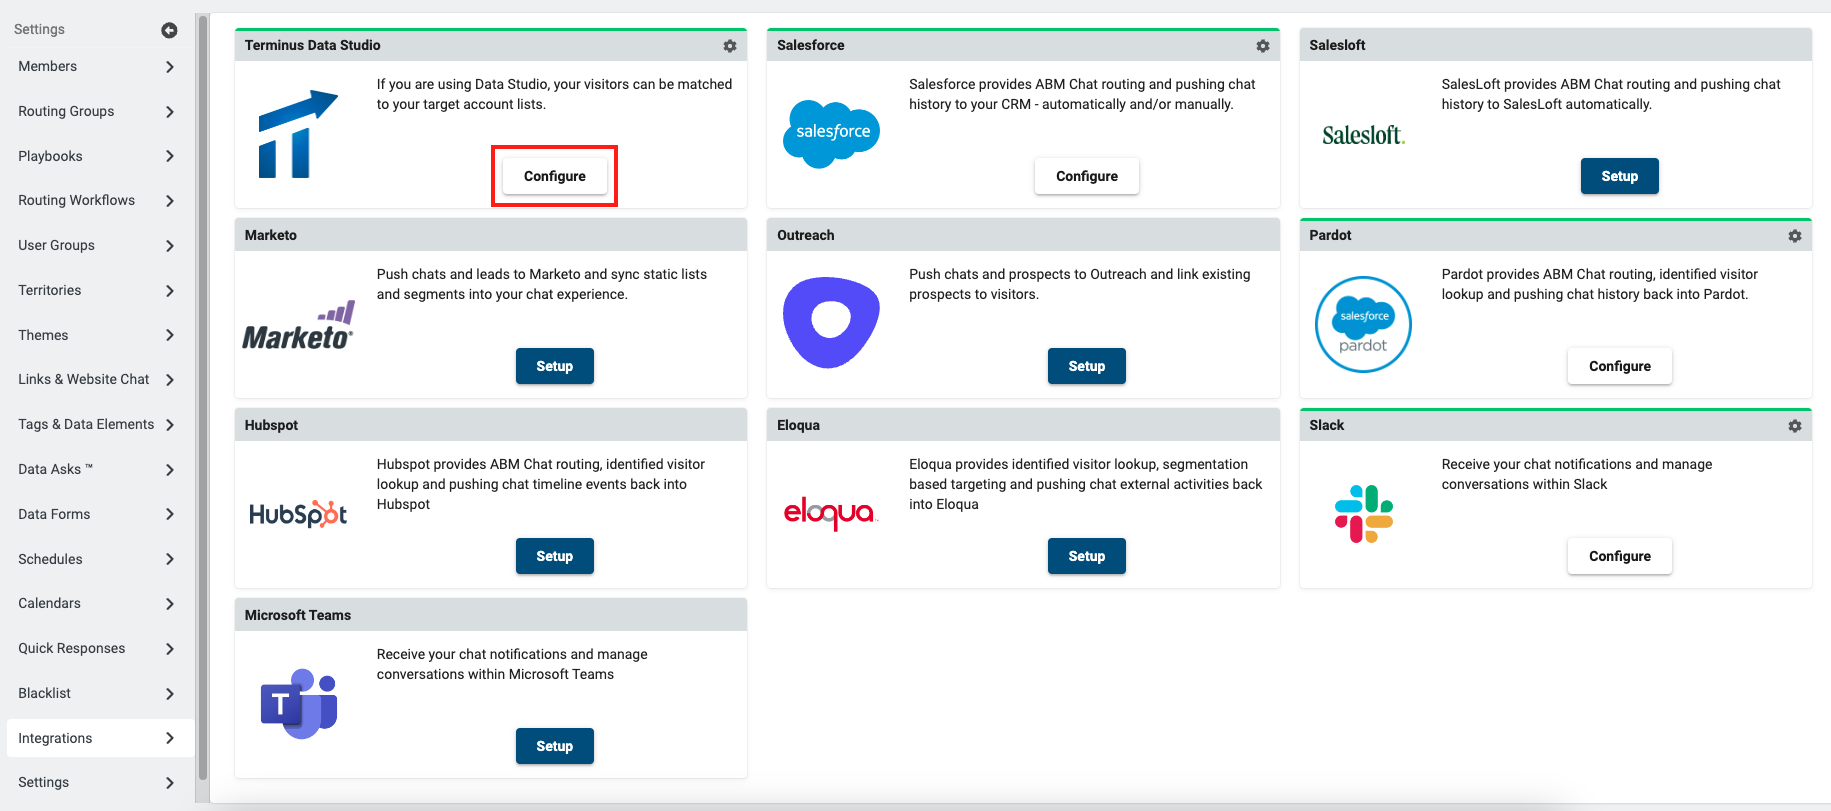Set up the Eloqua integration
The height and width of the screenshot is (811, 1831).
tap(1087, 556)
